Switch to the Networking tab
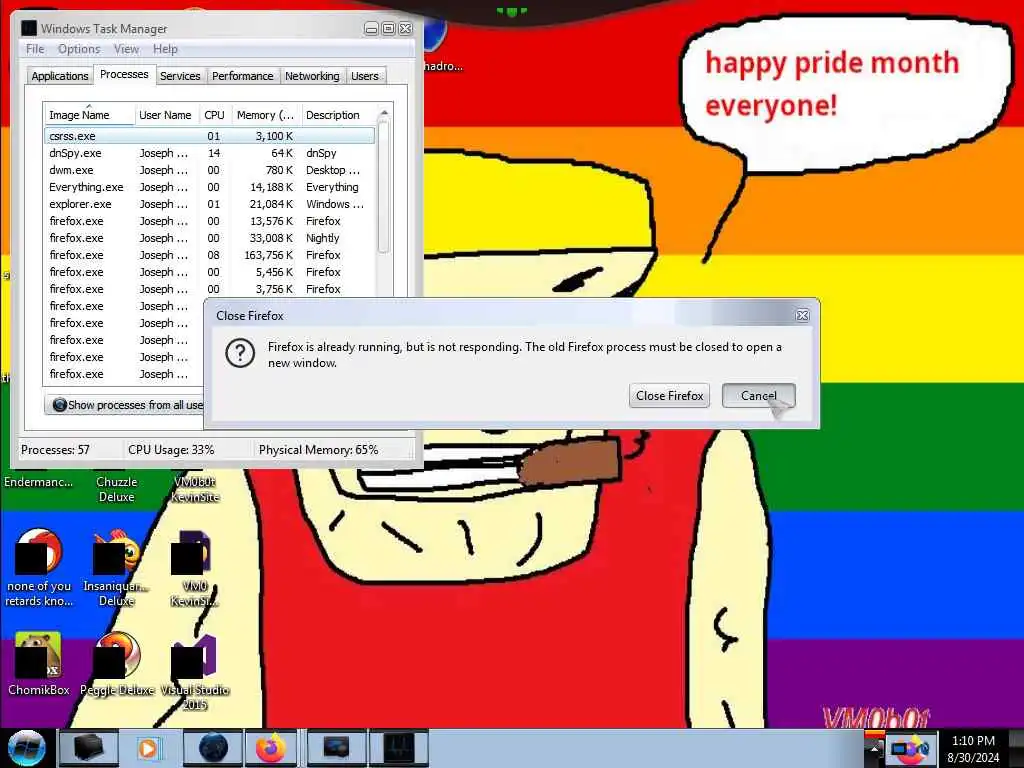1024x768 pixels. 312,76
